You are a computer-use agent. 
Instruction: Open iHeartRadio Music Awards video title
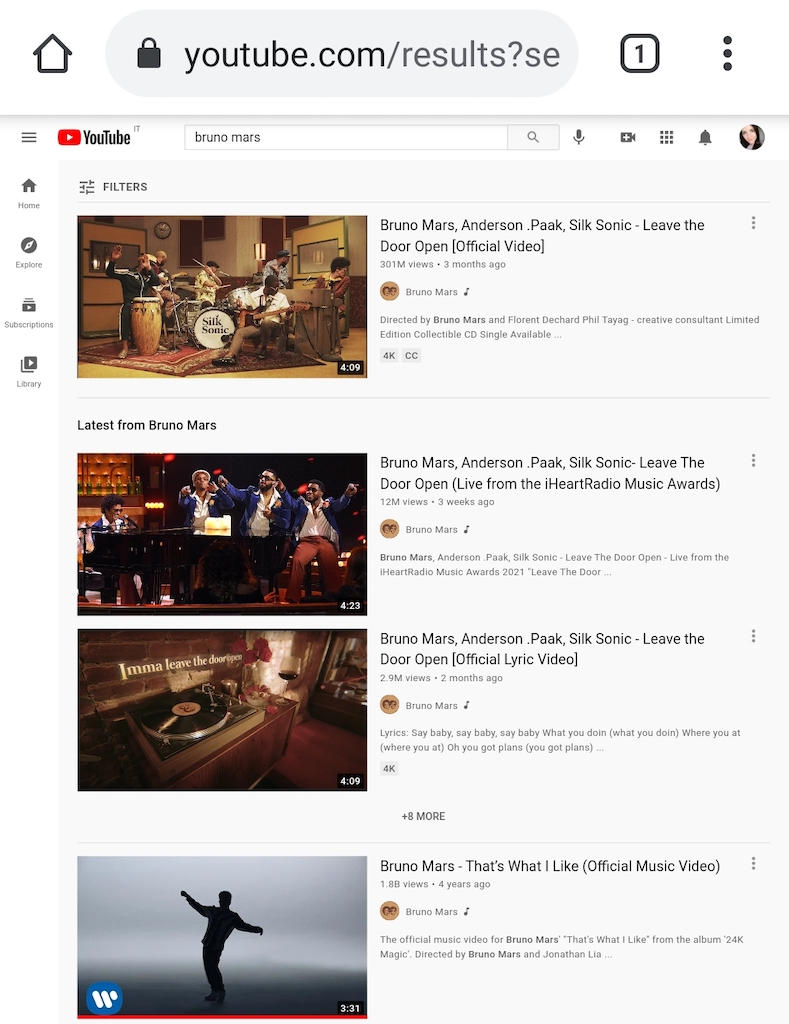550,473
